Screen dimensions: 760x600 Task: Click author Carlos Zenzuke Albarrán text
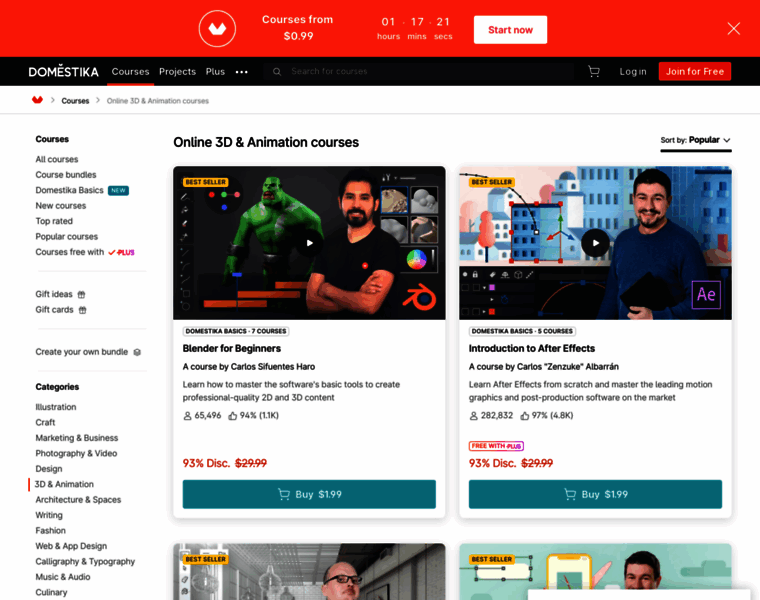568,367
